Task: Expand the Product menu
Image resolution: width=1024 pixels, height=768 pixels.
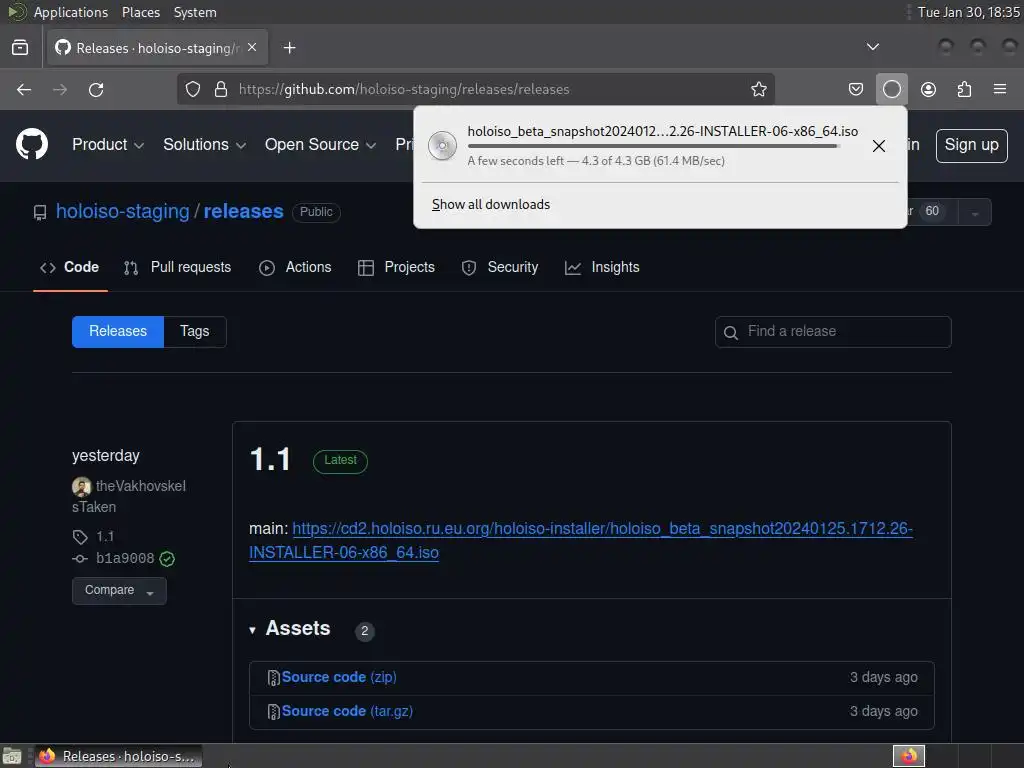Action: click(x=108, y=144)
